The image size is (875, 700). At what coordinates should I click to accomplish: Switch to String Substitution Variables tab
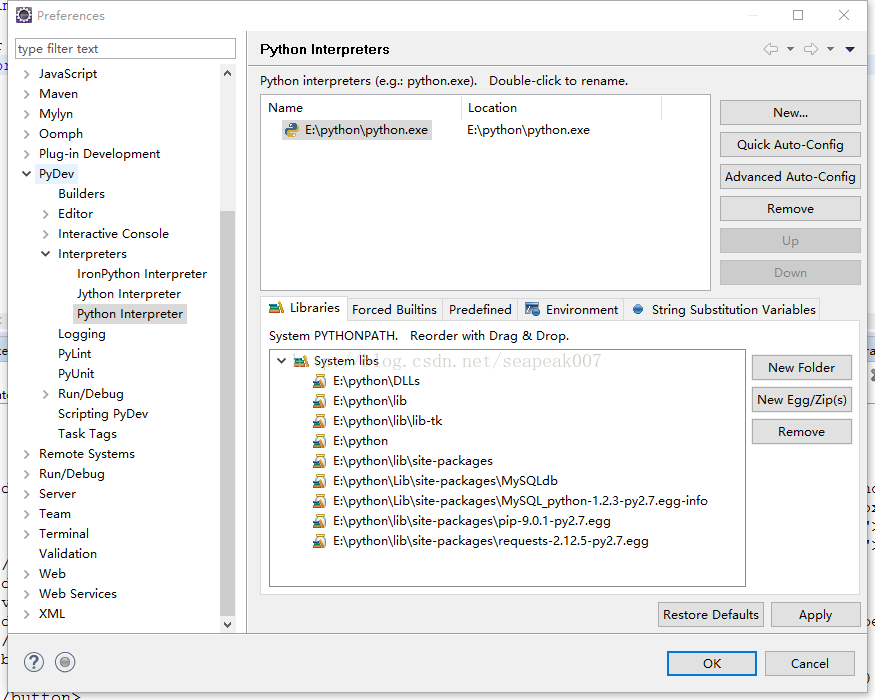click(722, 310)
